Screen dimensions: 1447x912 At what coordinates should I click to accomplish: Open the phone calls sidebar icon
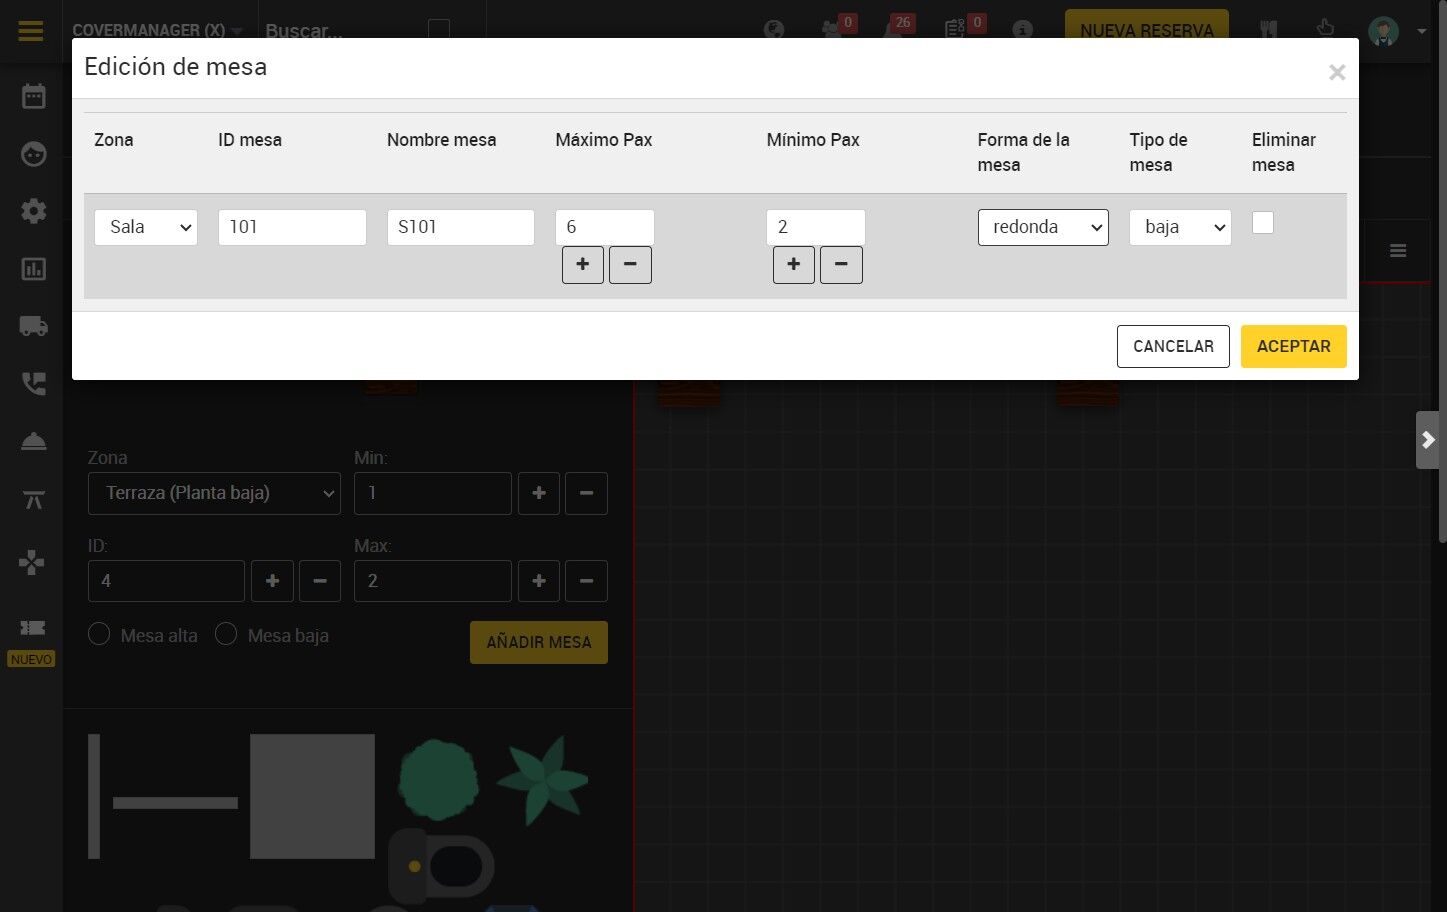click(x=34, y=384)
